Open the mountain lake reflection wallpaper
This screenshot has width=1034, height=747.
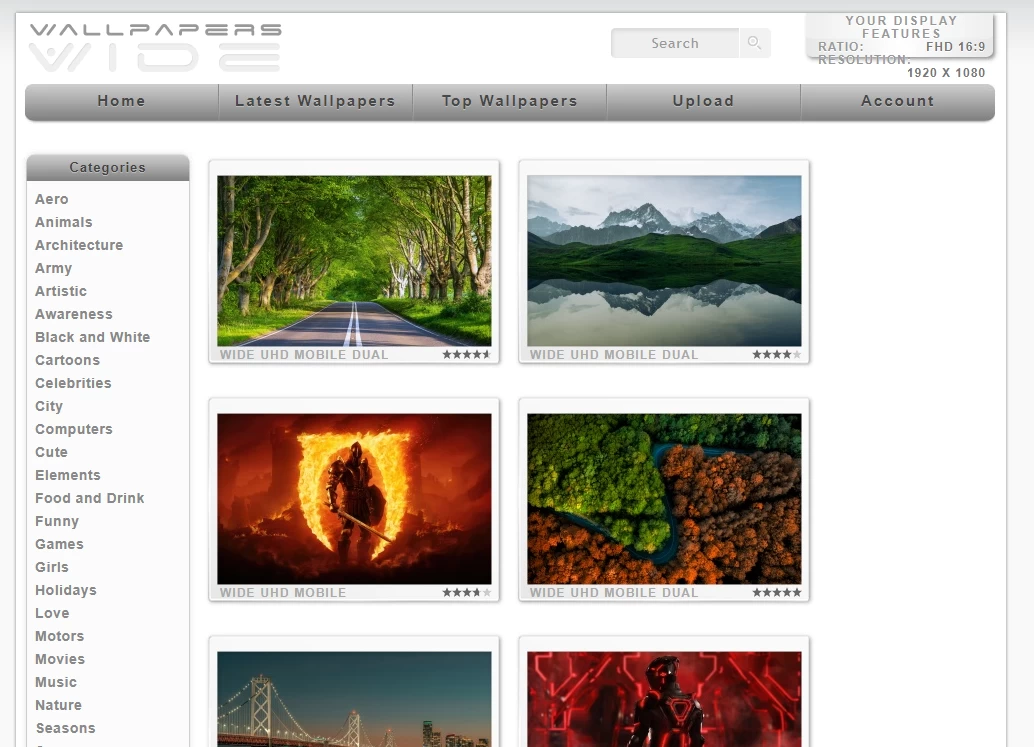664,261
